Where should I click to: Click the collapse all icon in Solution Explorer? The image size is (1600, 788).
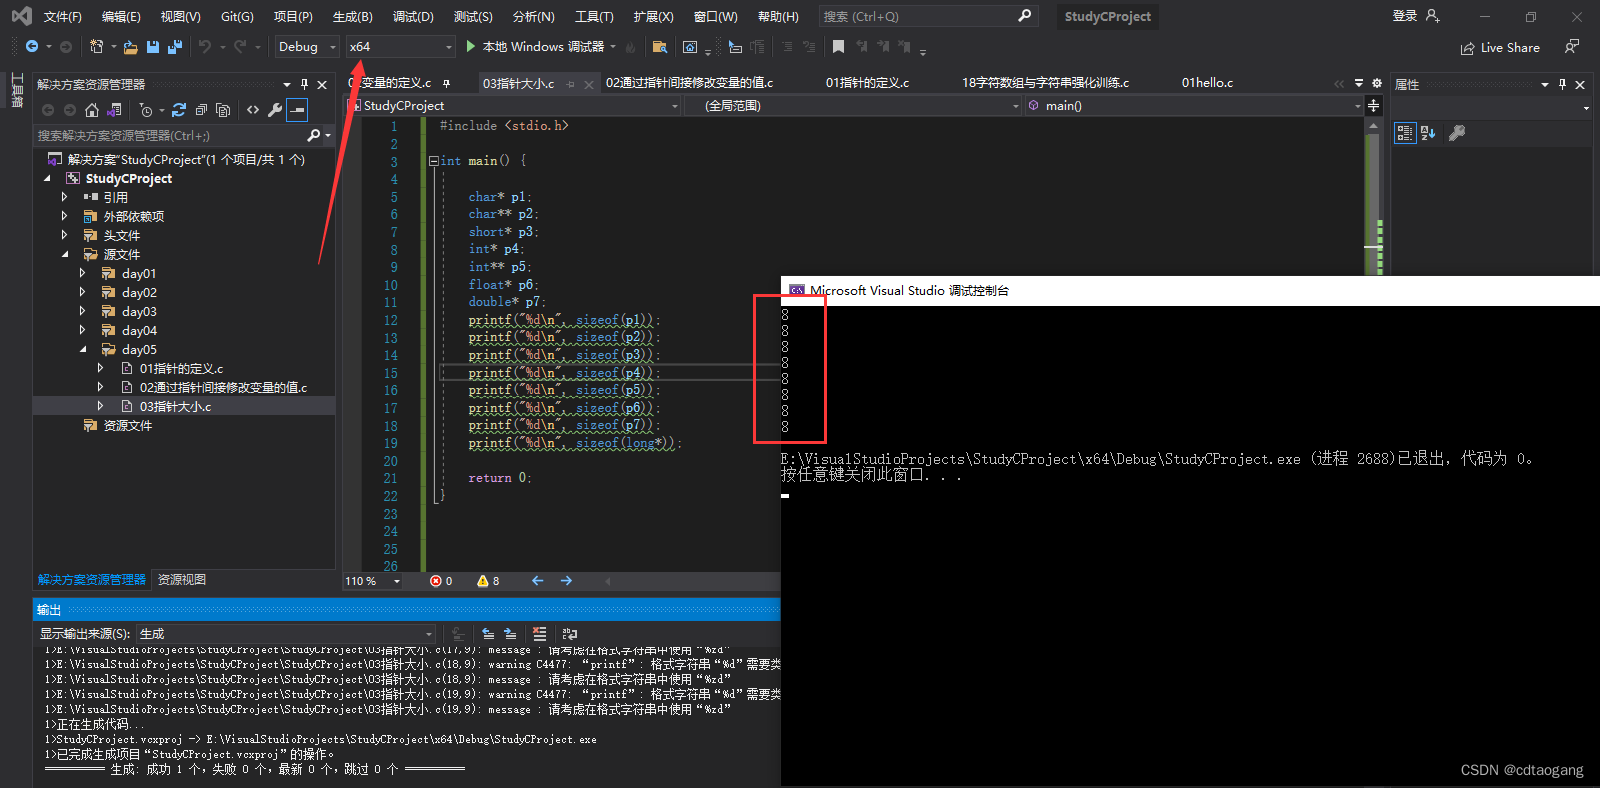click(x=201, y=110)
